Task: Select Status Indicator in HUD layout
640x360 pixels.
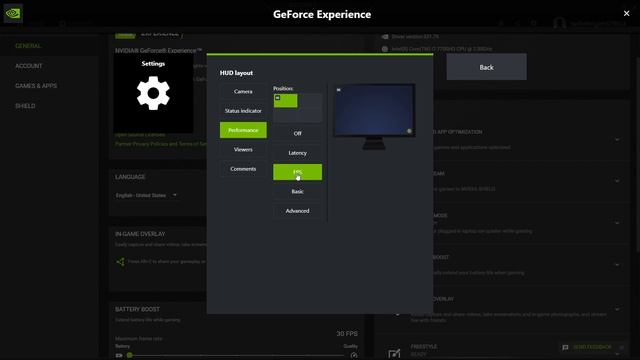Action: pos(243,111)
